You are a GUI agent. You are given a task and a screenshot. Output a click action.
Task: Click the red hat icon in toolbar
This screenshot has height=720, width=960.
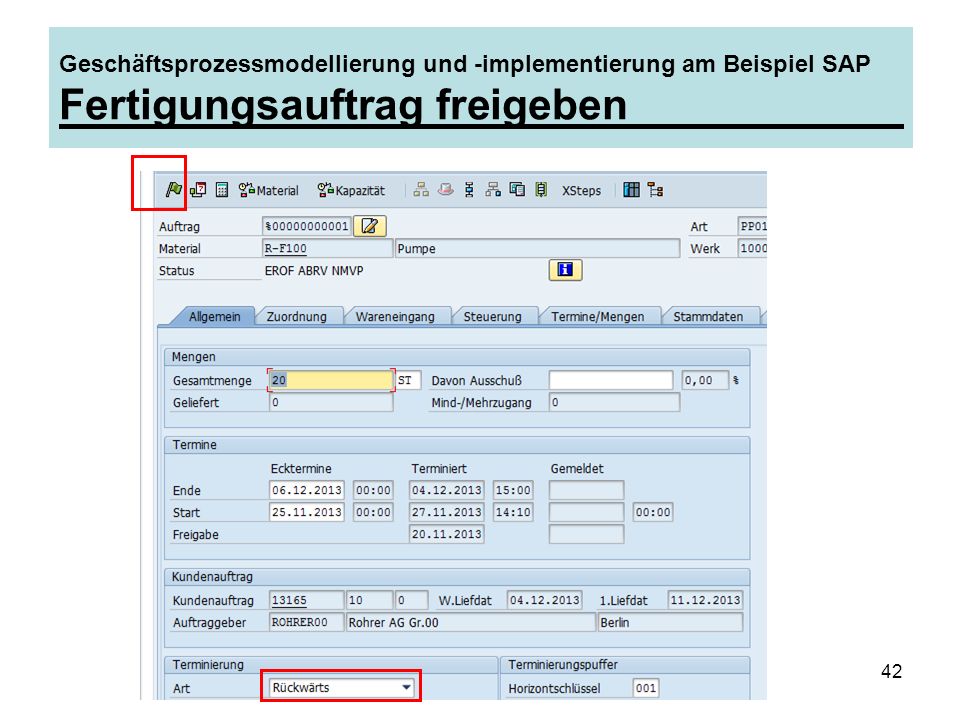(446, 190)
